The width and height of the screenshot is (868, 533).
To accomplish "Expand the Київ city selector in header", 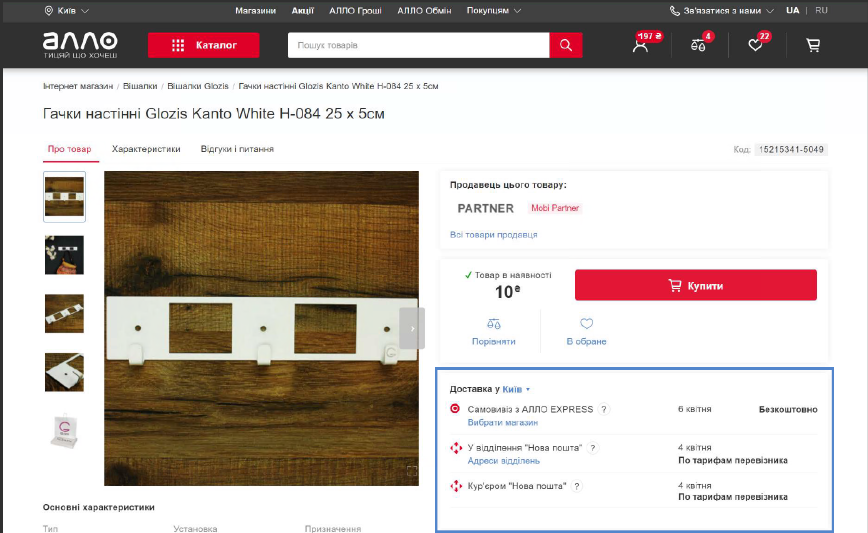I will [66, 10].
